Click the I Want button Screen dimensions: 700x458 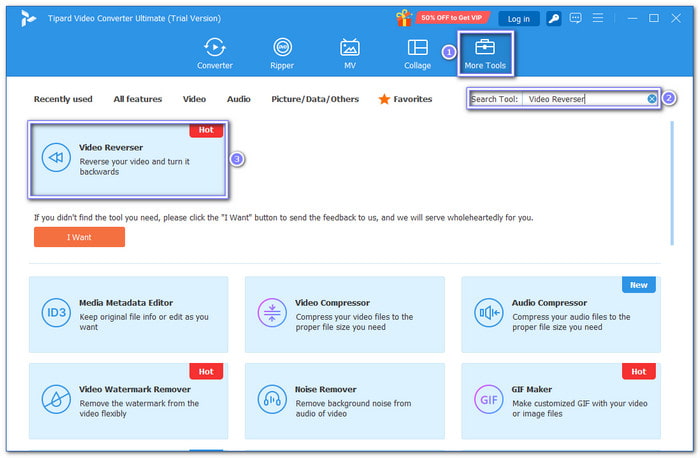(x=79, y=237)
